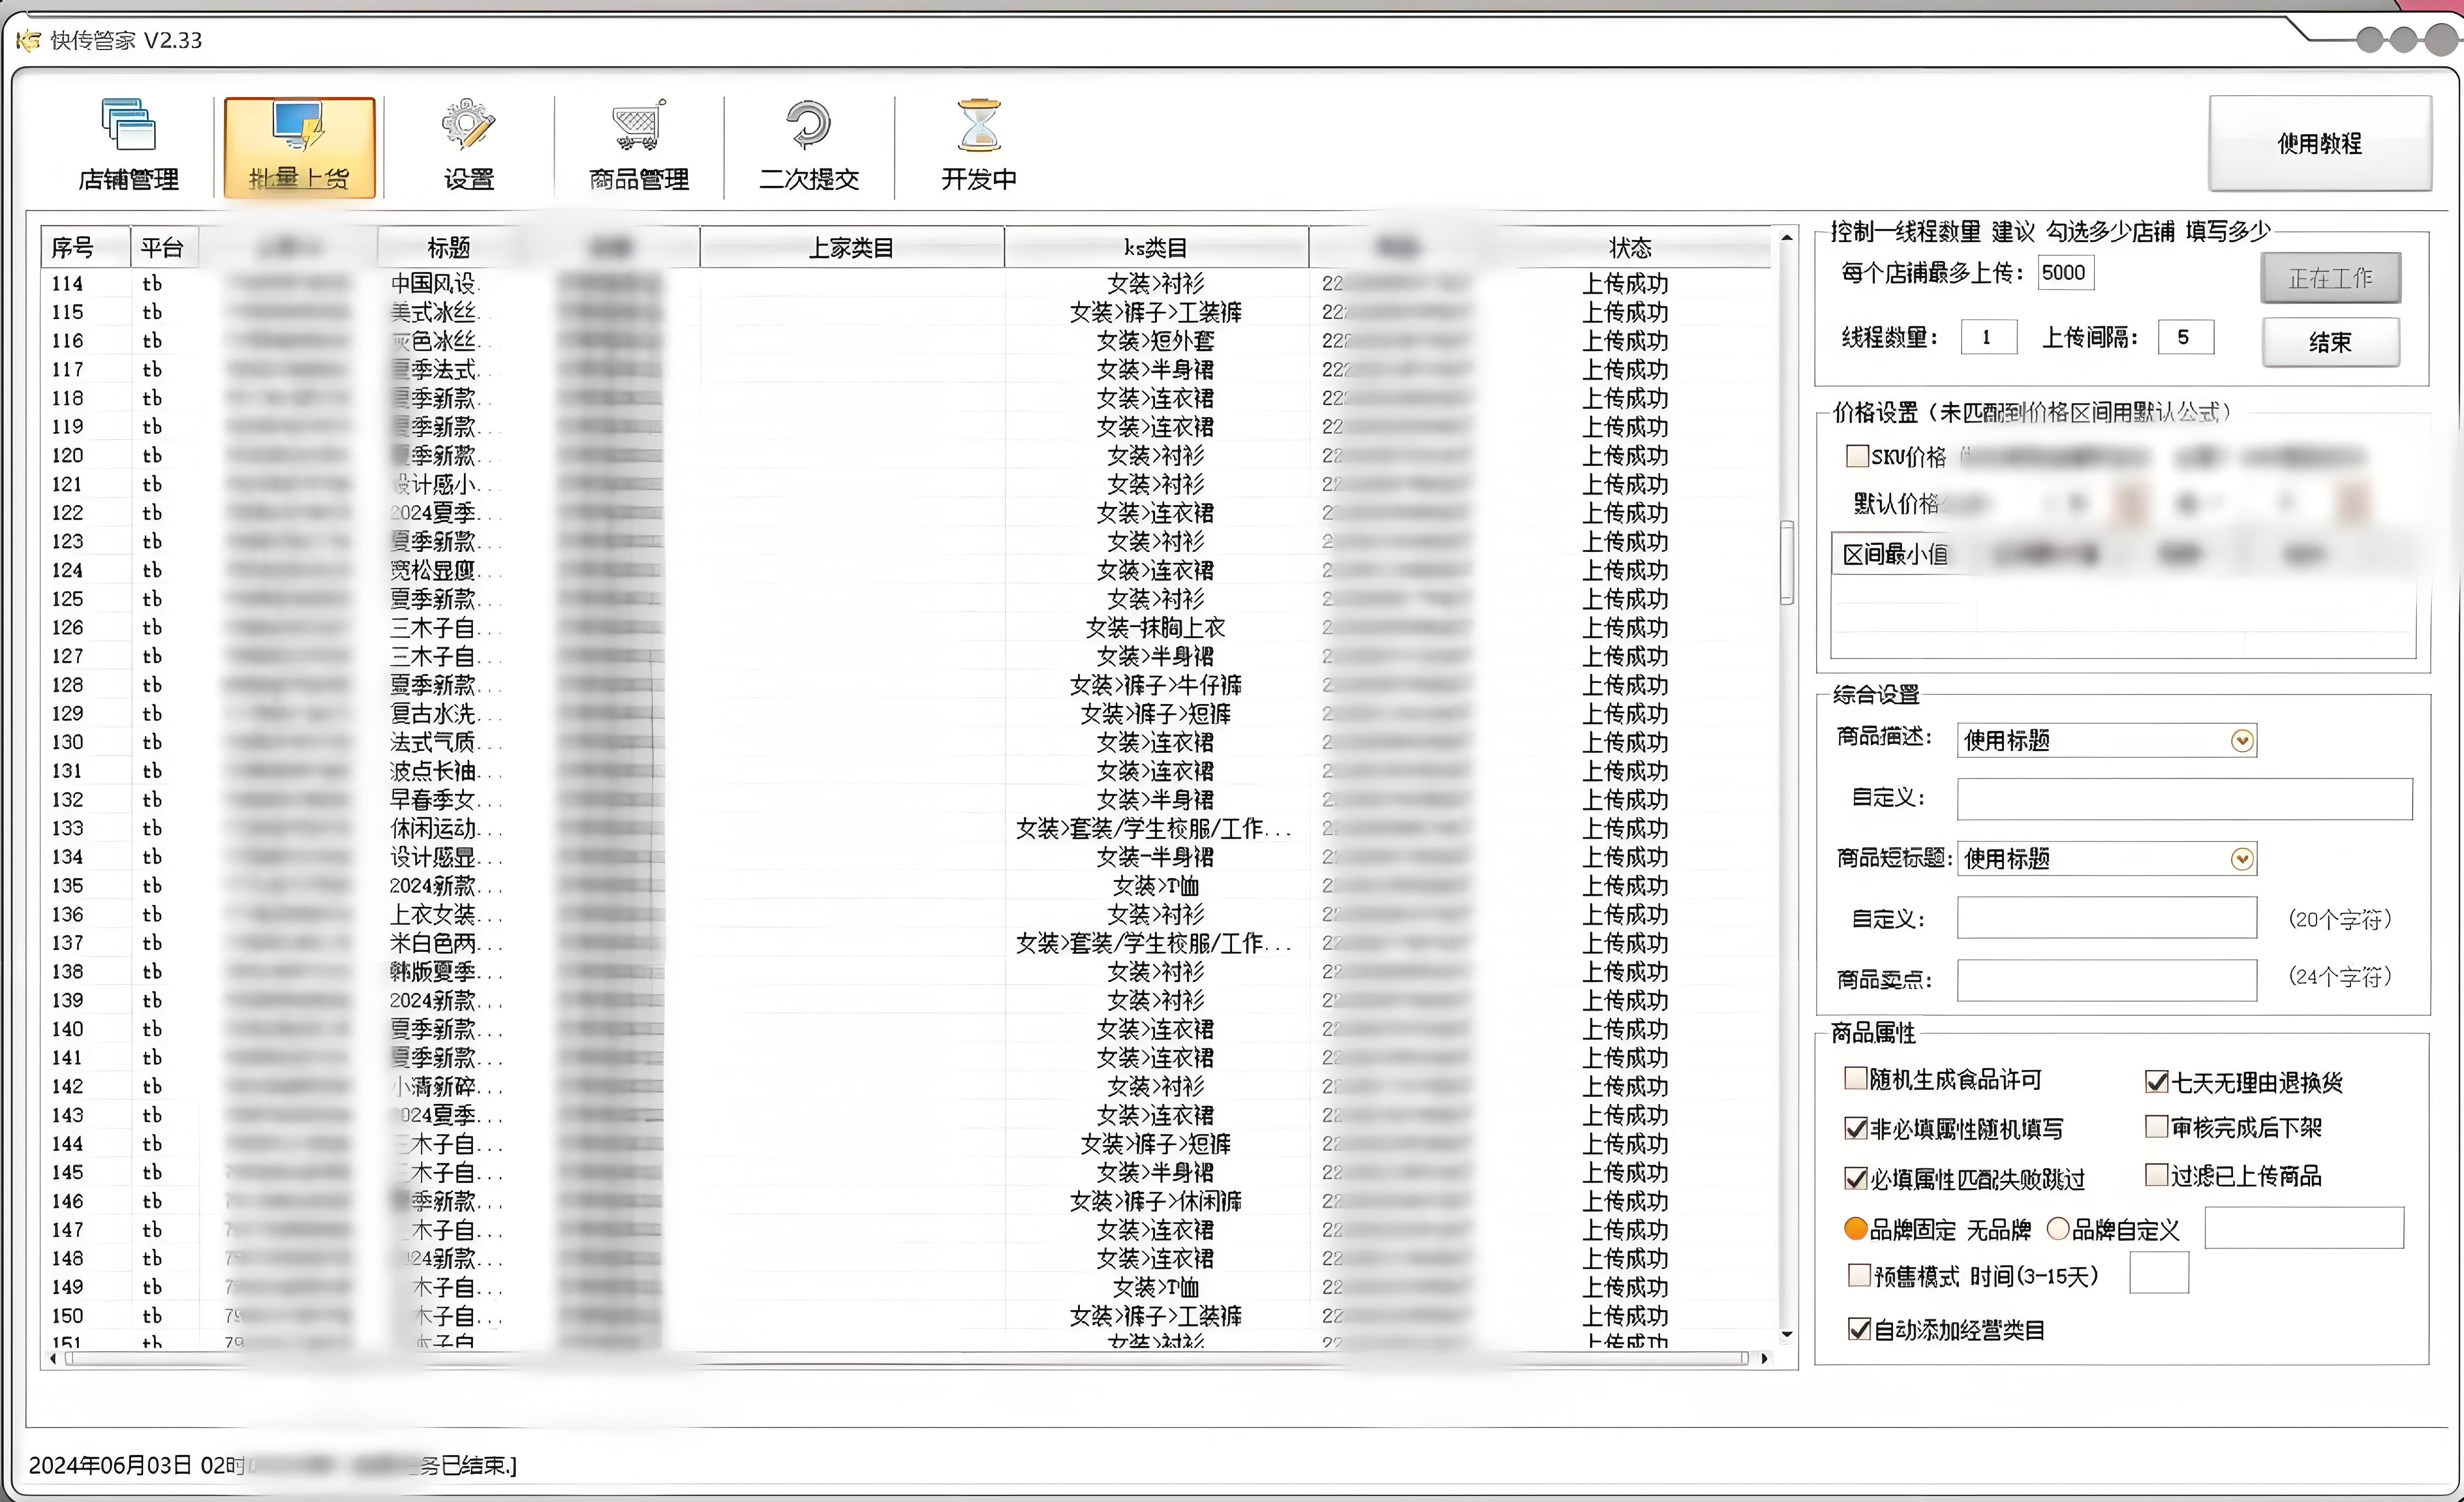Expand the 商品描述 dropdown
The image size is (2464, 1502).
[x=2242, y=740]
